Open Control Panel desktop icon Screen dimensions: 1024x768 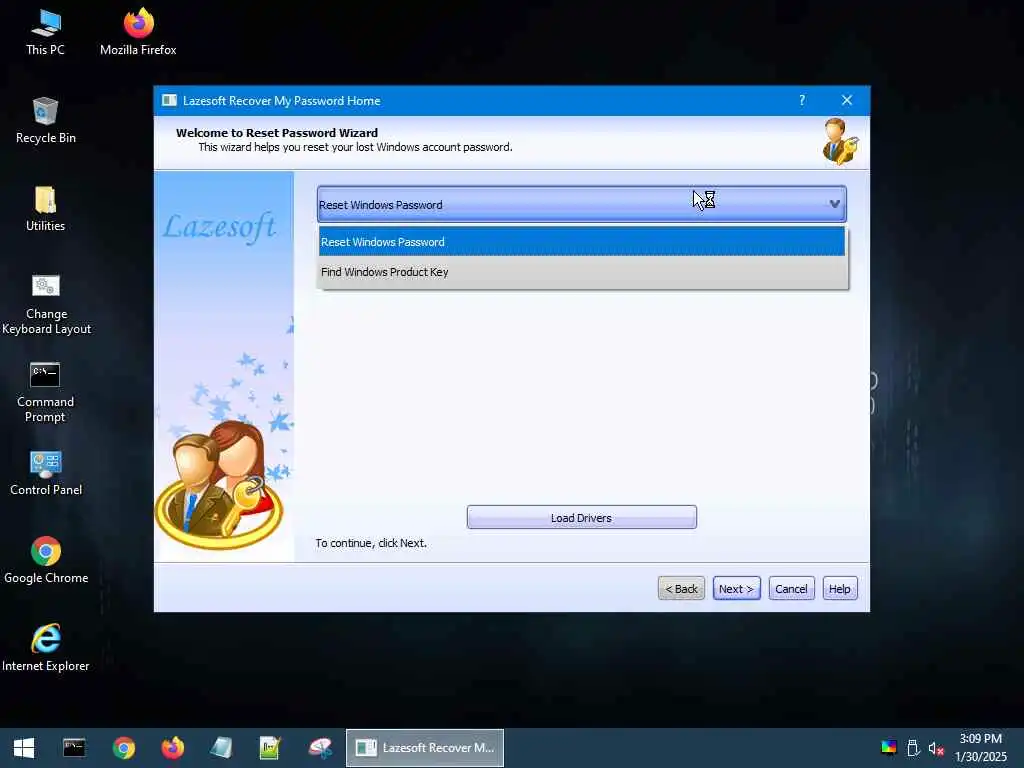coord(46,473)
